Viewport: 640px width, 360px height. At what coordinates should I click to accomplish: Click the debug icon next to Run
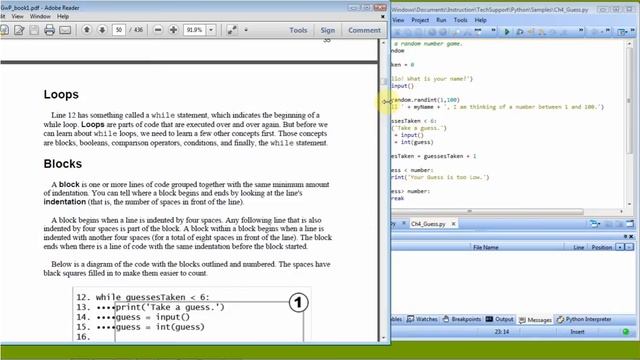[520, 31]
